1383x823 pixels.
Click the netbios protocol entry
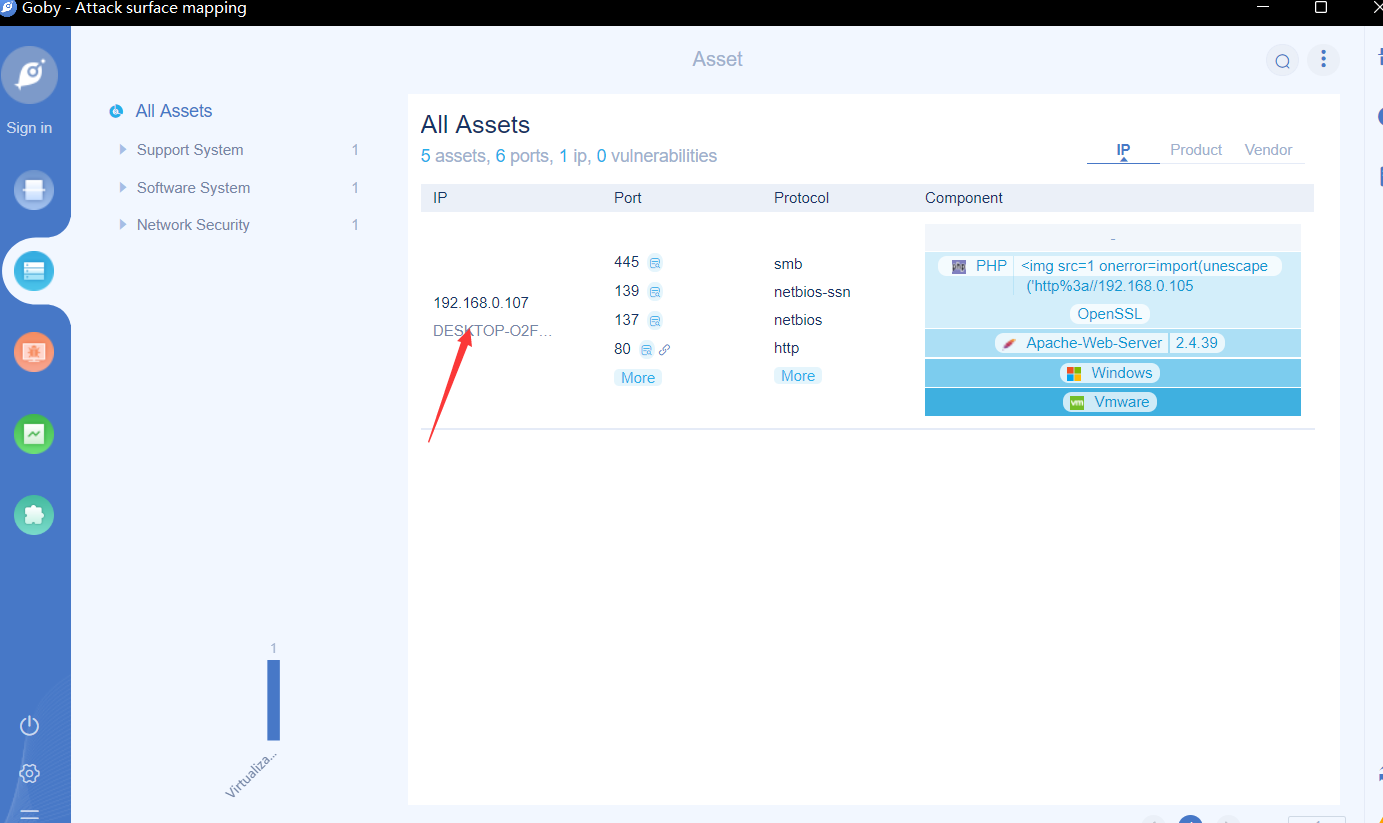[798, 320]
